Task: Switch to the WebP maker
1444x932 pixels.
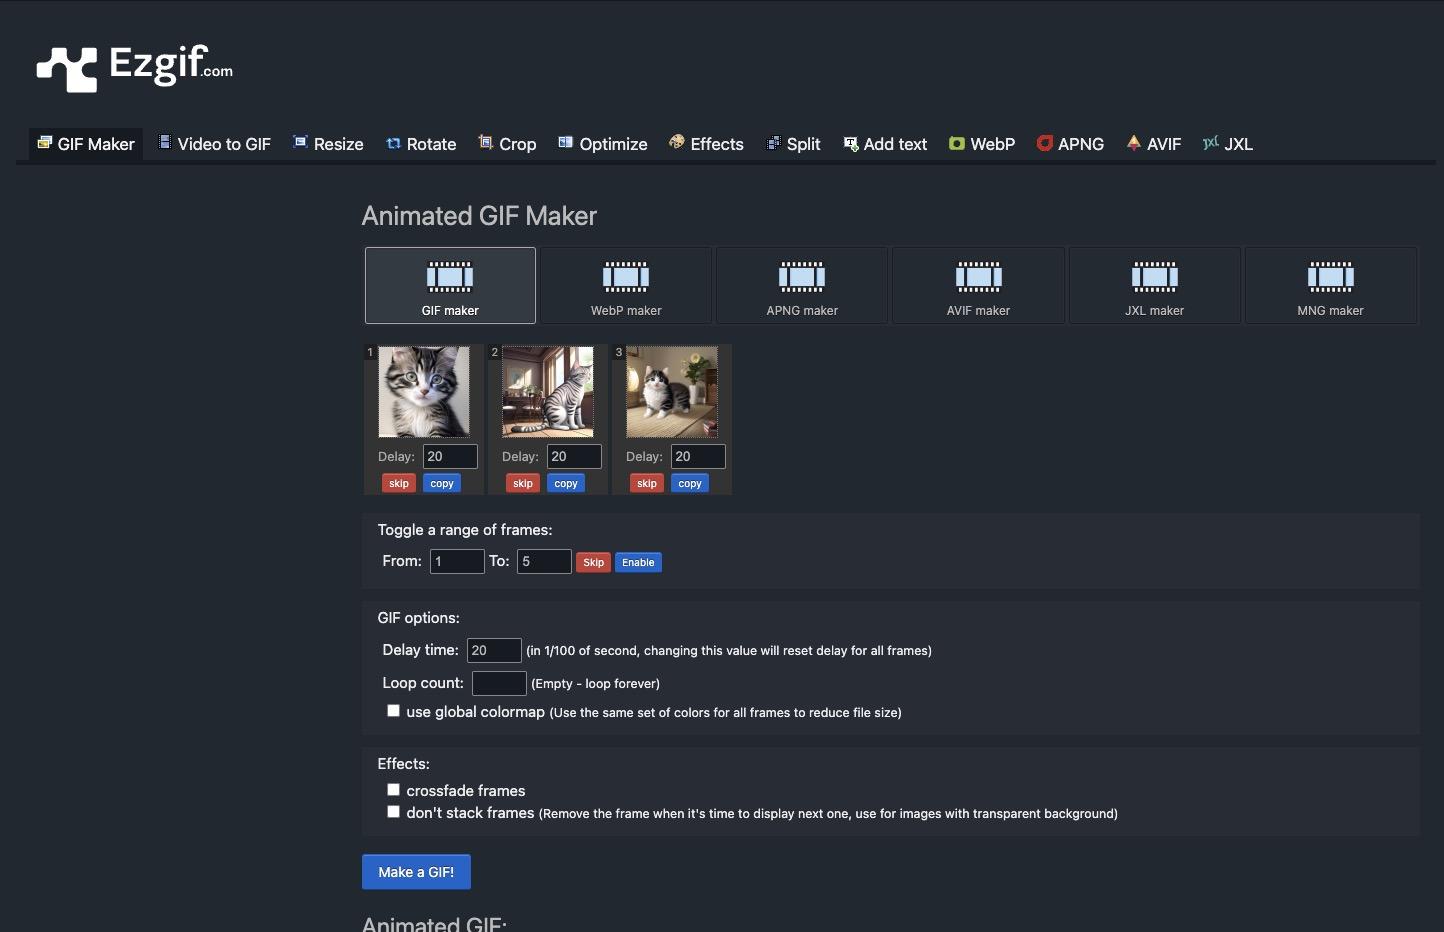Action: click(x=626, y=285)
